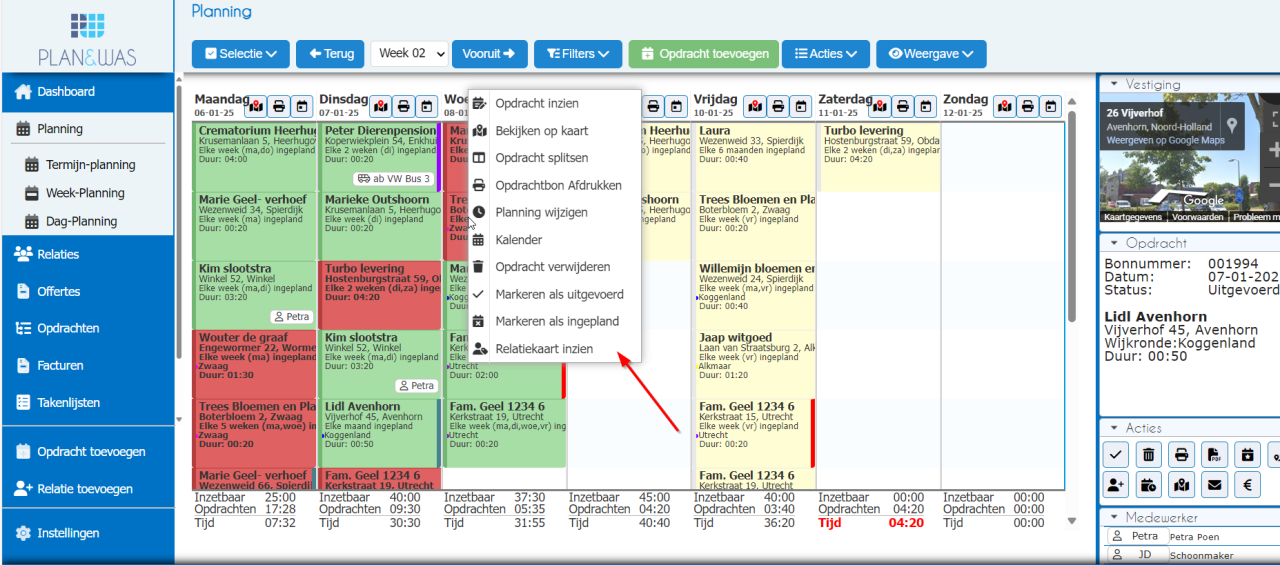
Task: Click the printer icon in Acties panel
Action: tap(1182, 455)
